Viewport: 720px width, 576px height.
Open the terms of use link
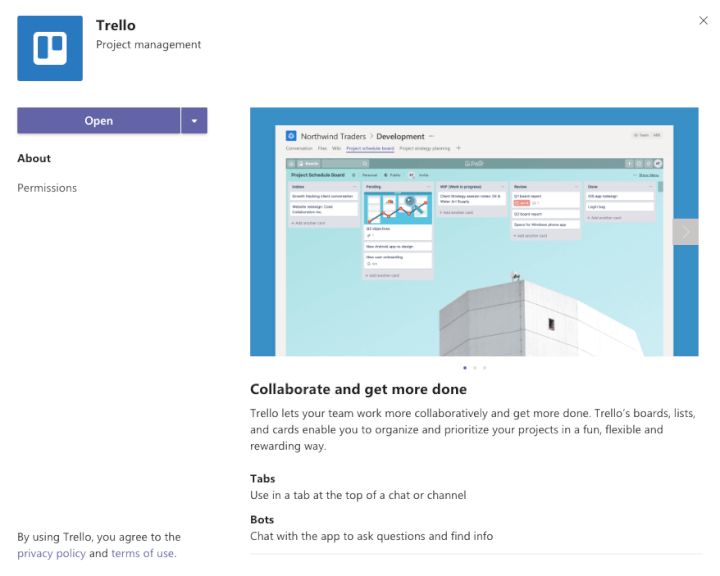pyautogui.click(x=142, y=553)
